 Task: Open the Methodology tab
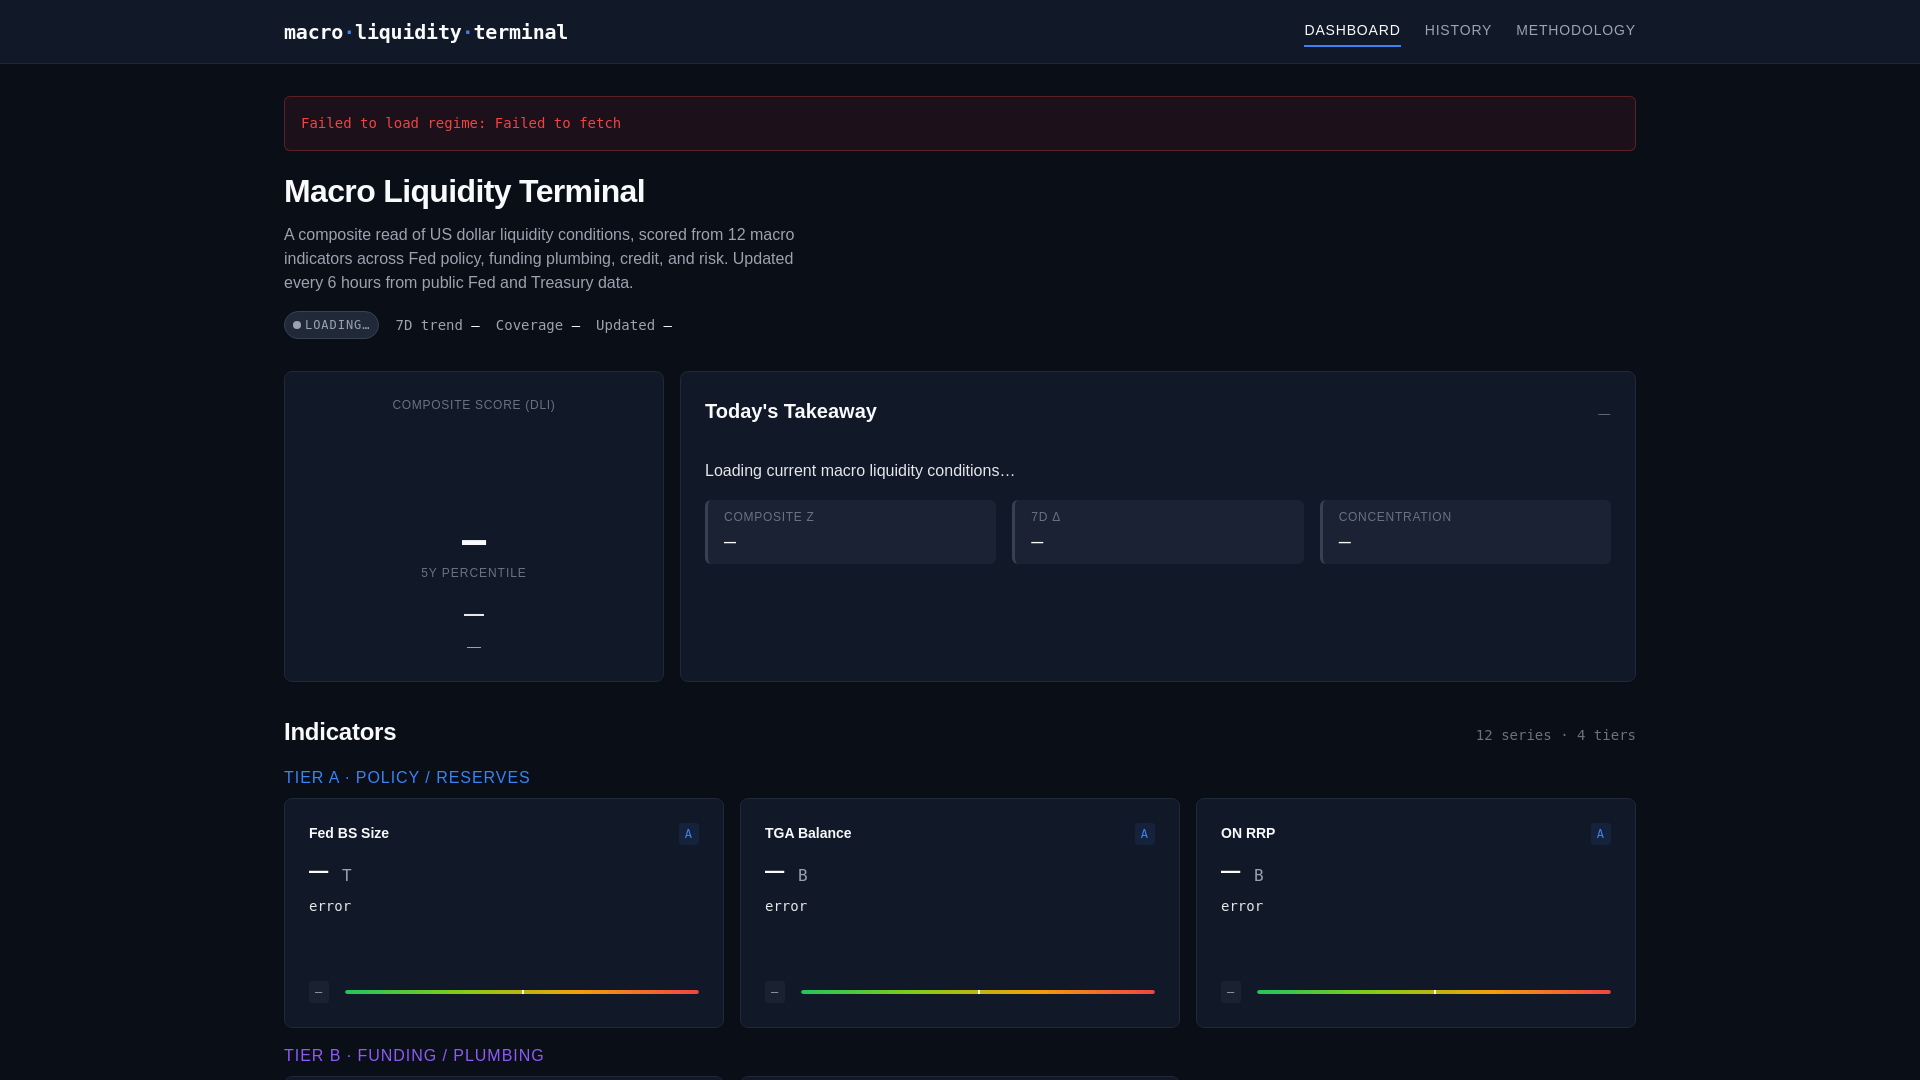click(x=1576, y=31)
